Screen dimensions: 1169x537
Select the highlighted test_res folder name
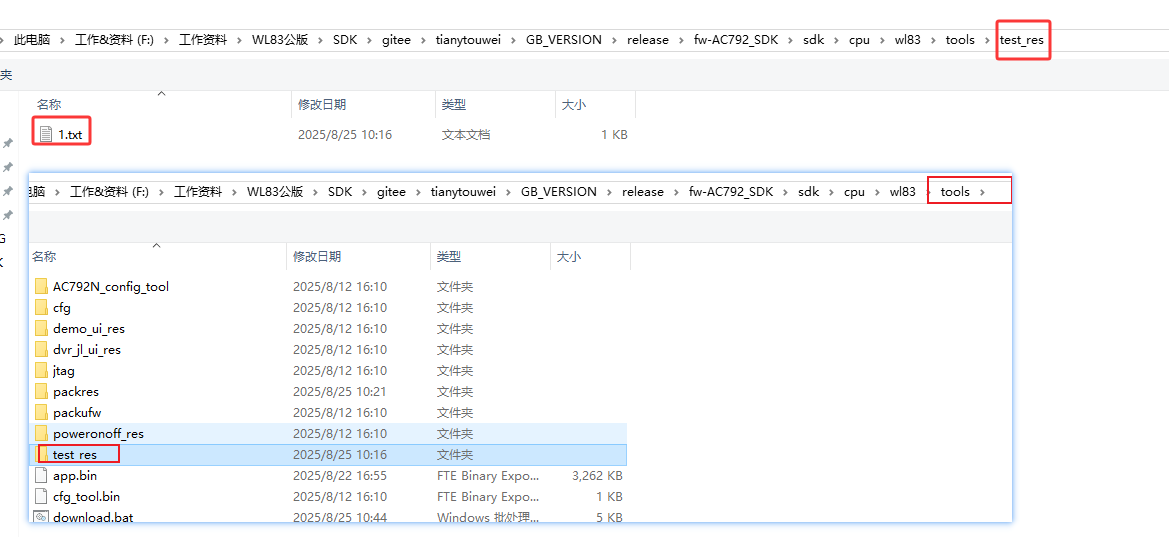click(75, 454)
